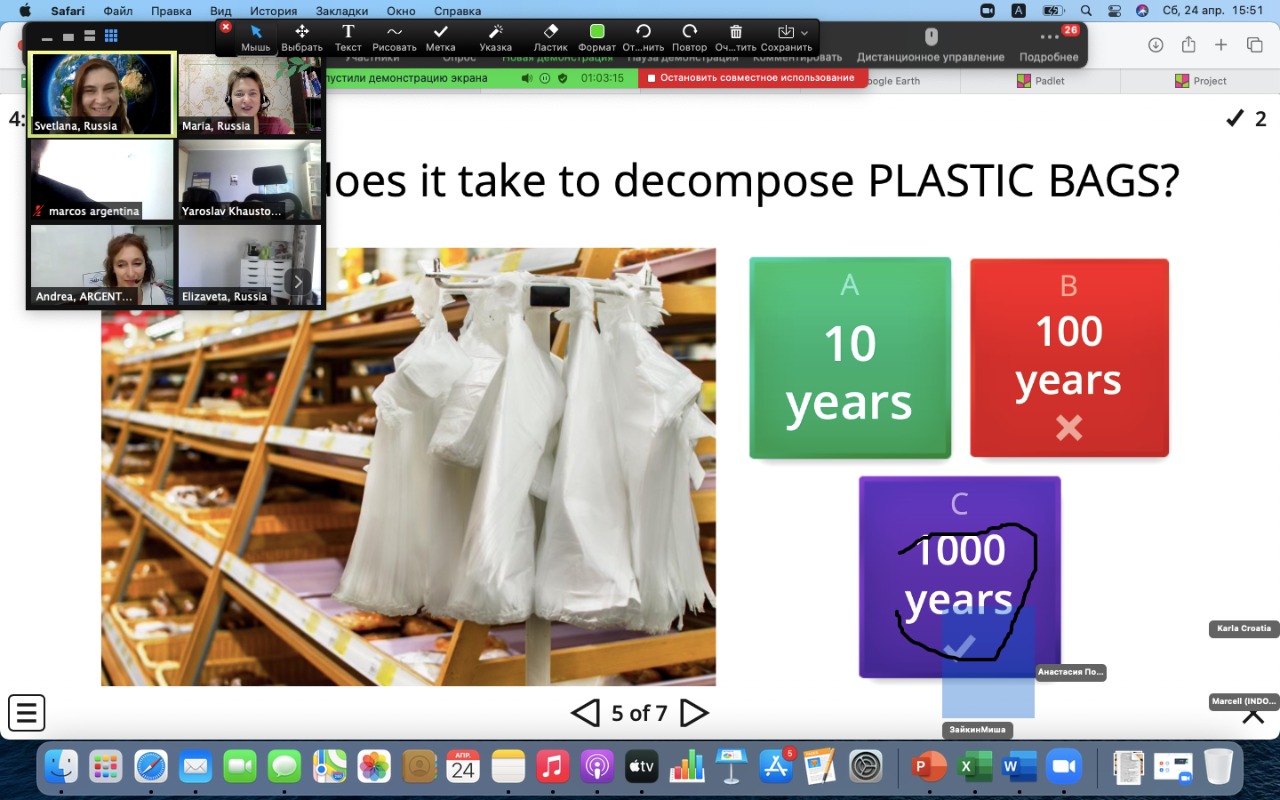Image resolution: width=1280 pixels, height=800 pixels.
Task: Open Keynote from the Dock
Action: click(x=731, y=767)
